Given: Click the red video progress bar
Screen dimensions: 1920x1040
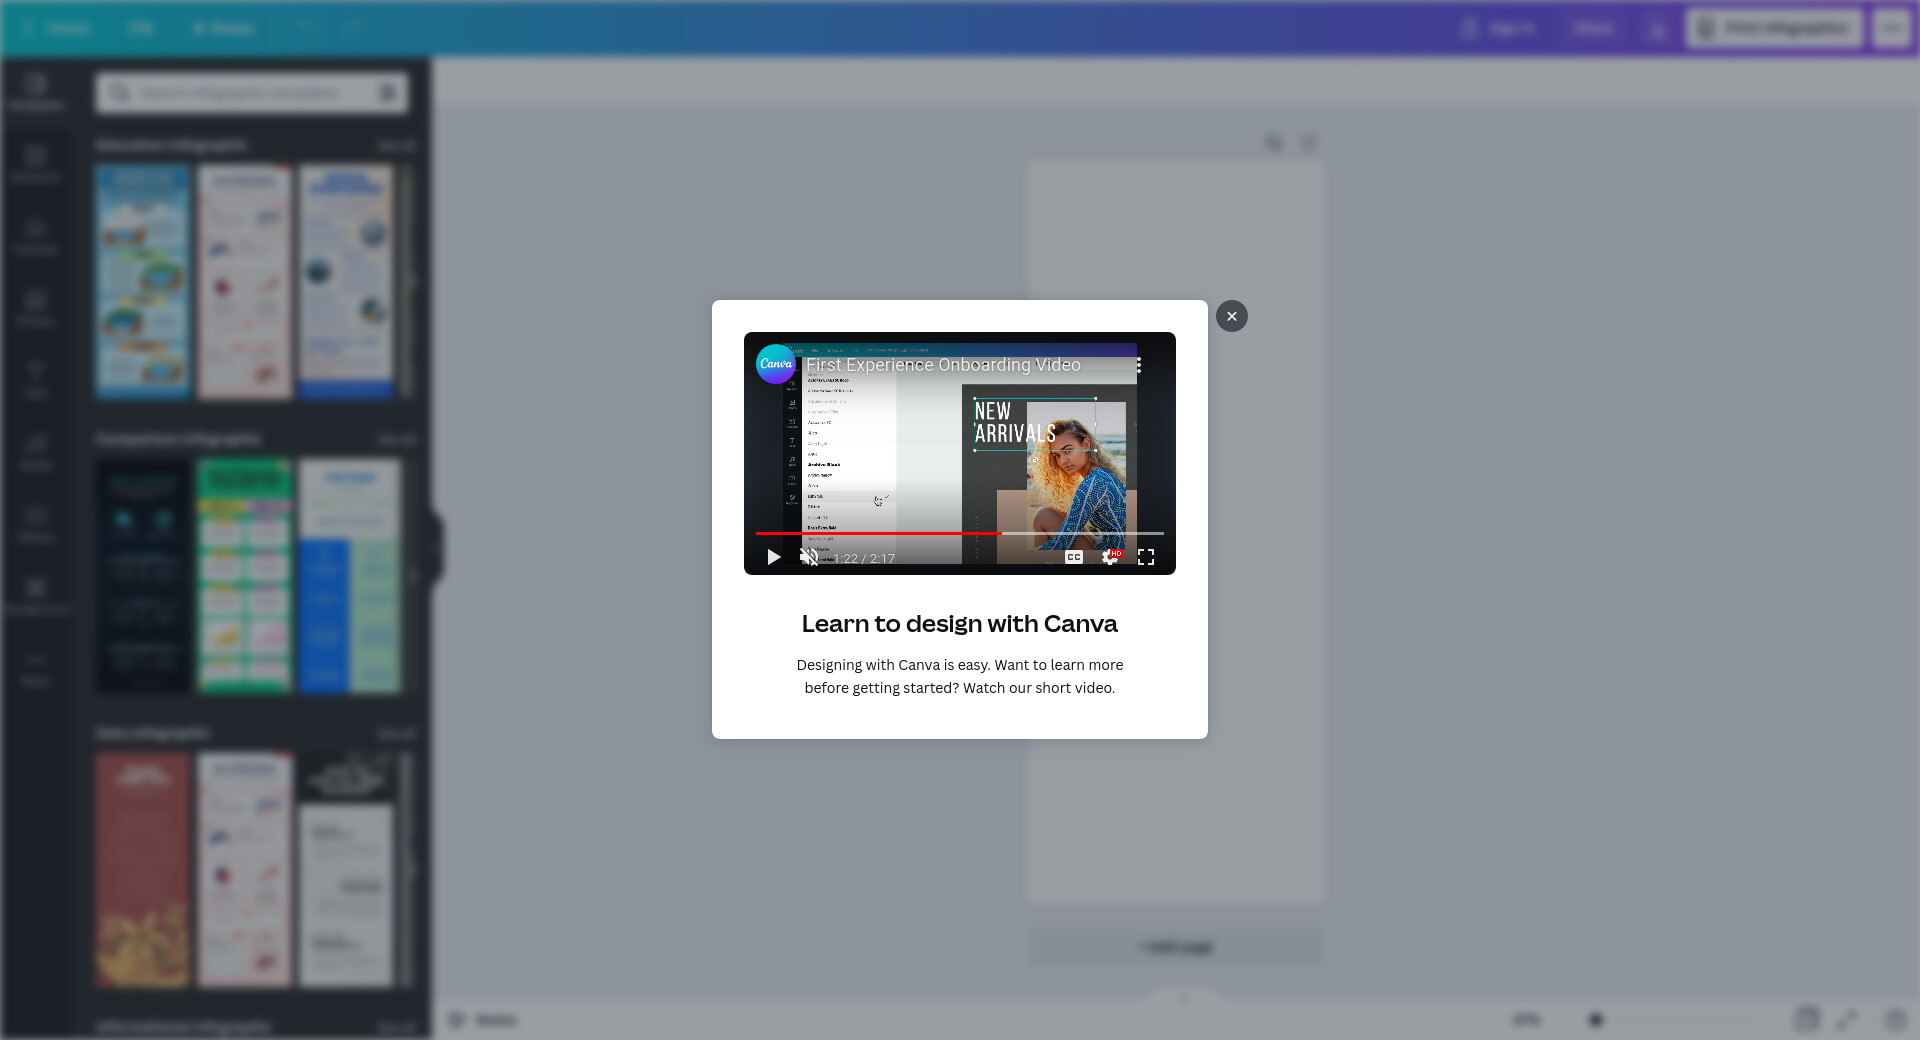Looking at the screenshot, I should [x=878, y=534].
